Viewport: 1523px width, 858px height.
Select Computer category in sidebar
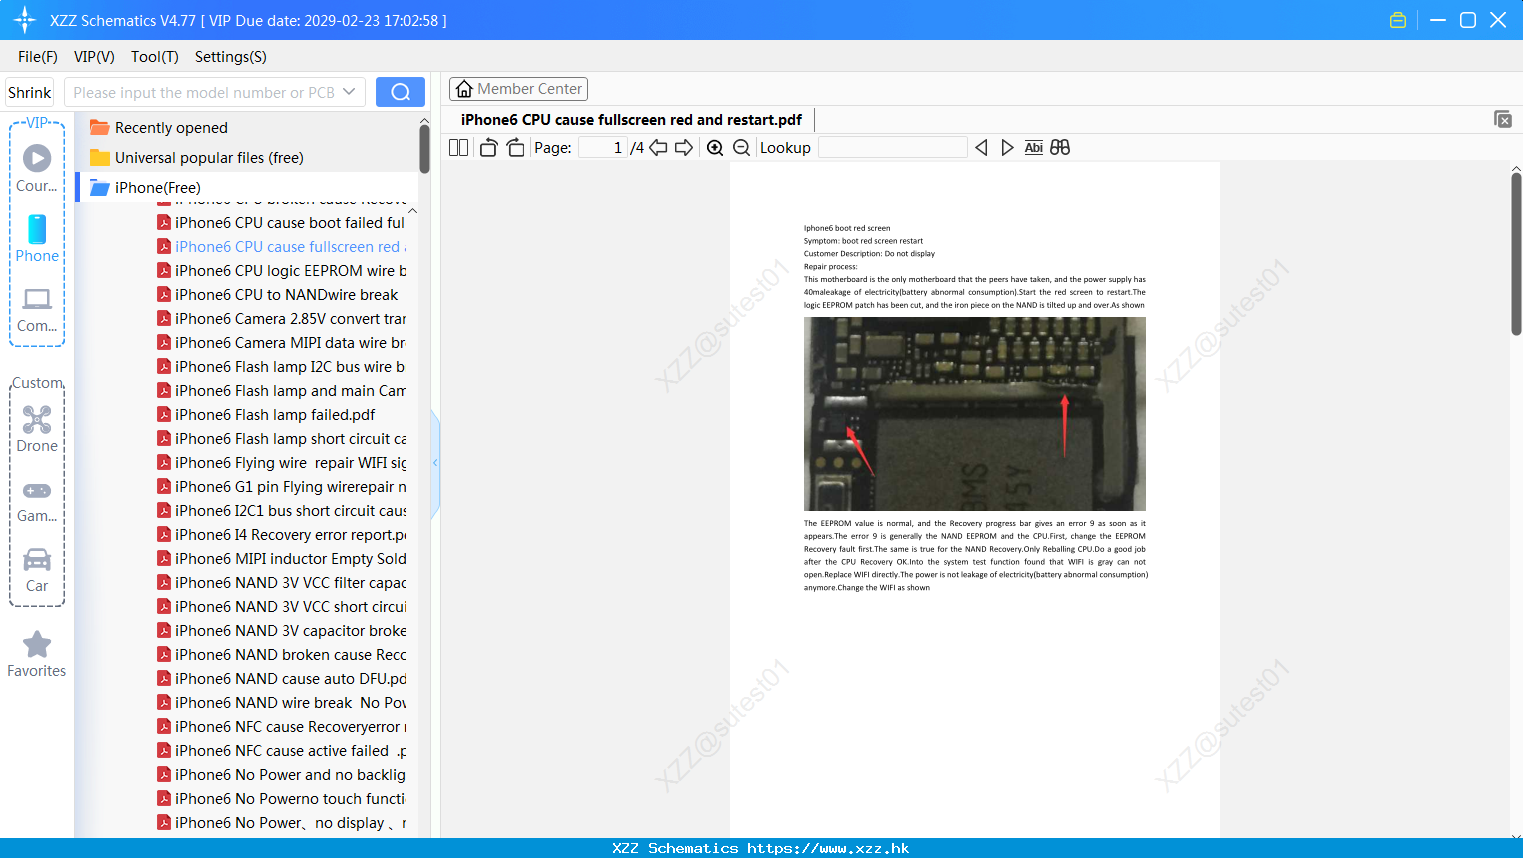coord(37,310)
